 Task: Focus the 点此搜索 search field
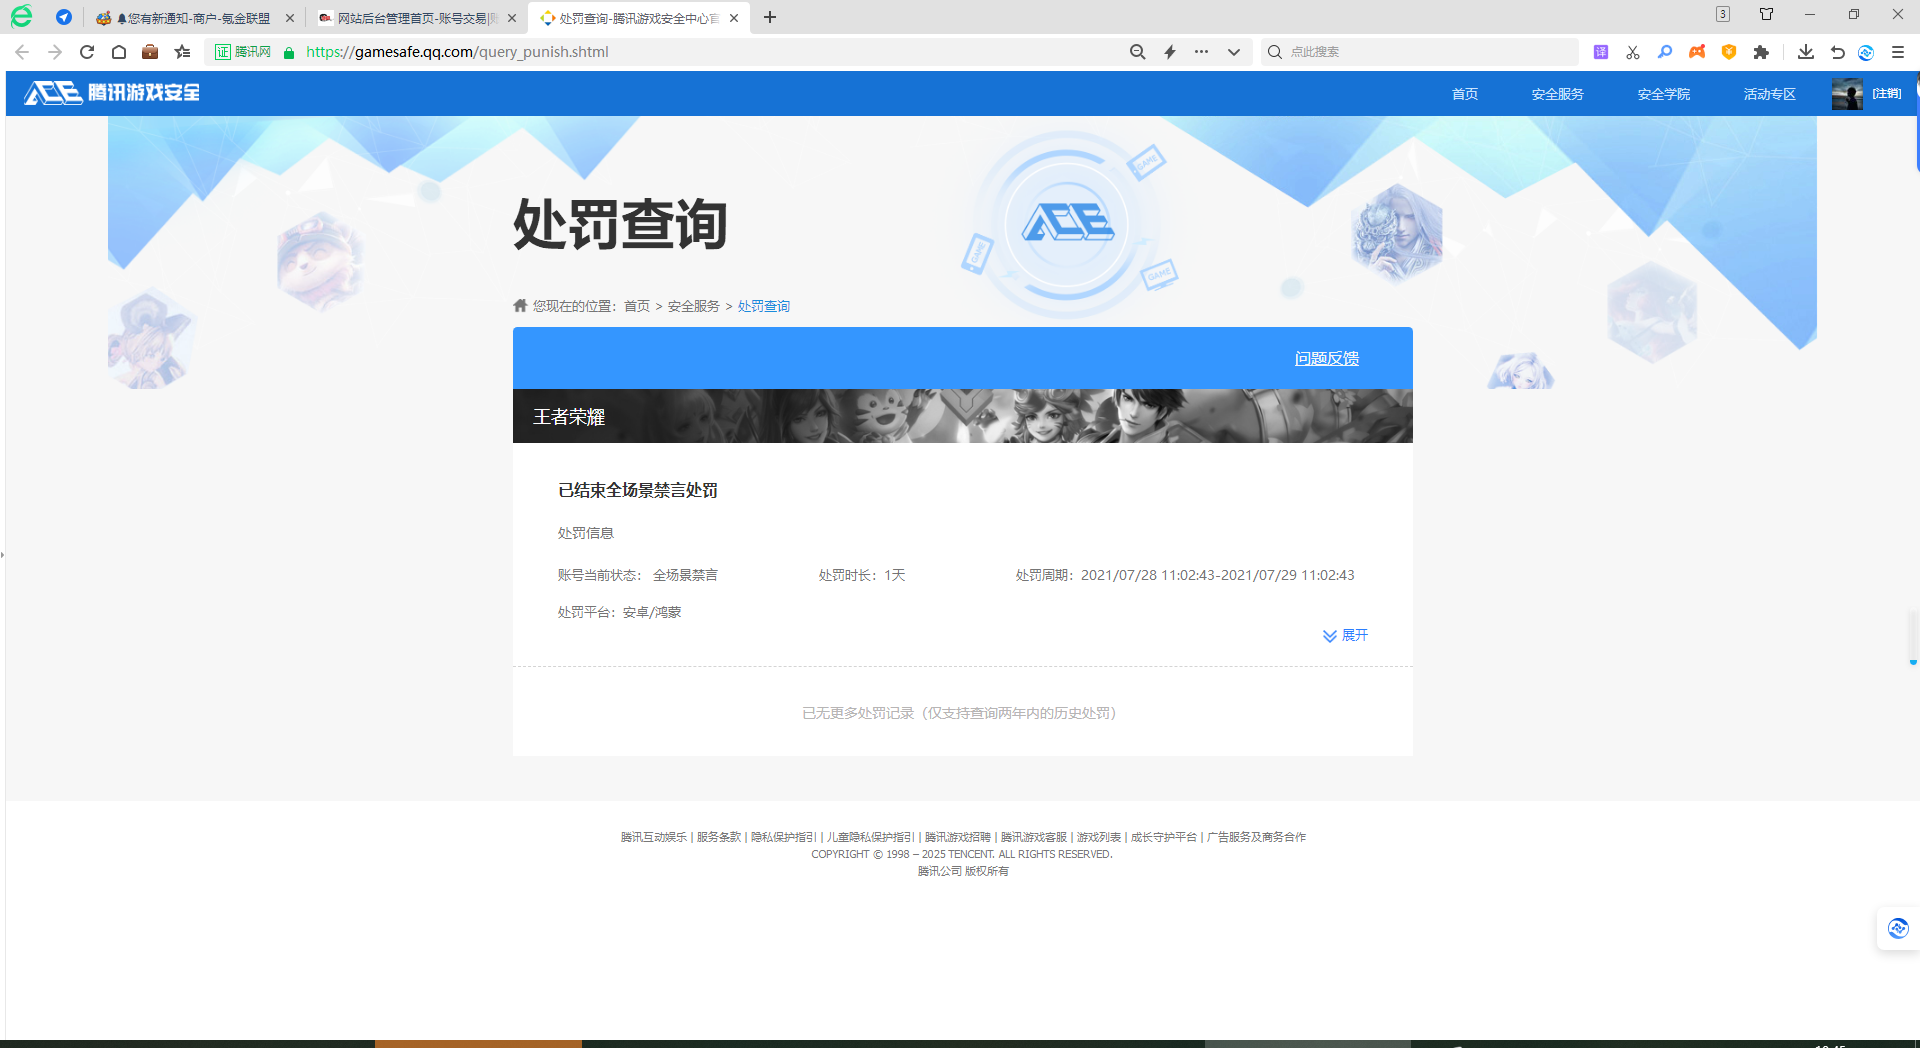click(x=1420, y=52)
